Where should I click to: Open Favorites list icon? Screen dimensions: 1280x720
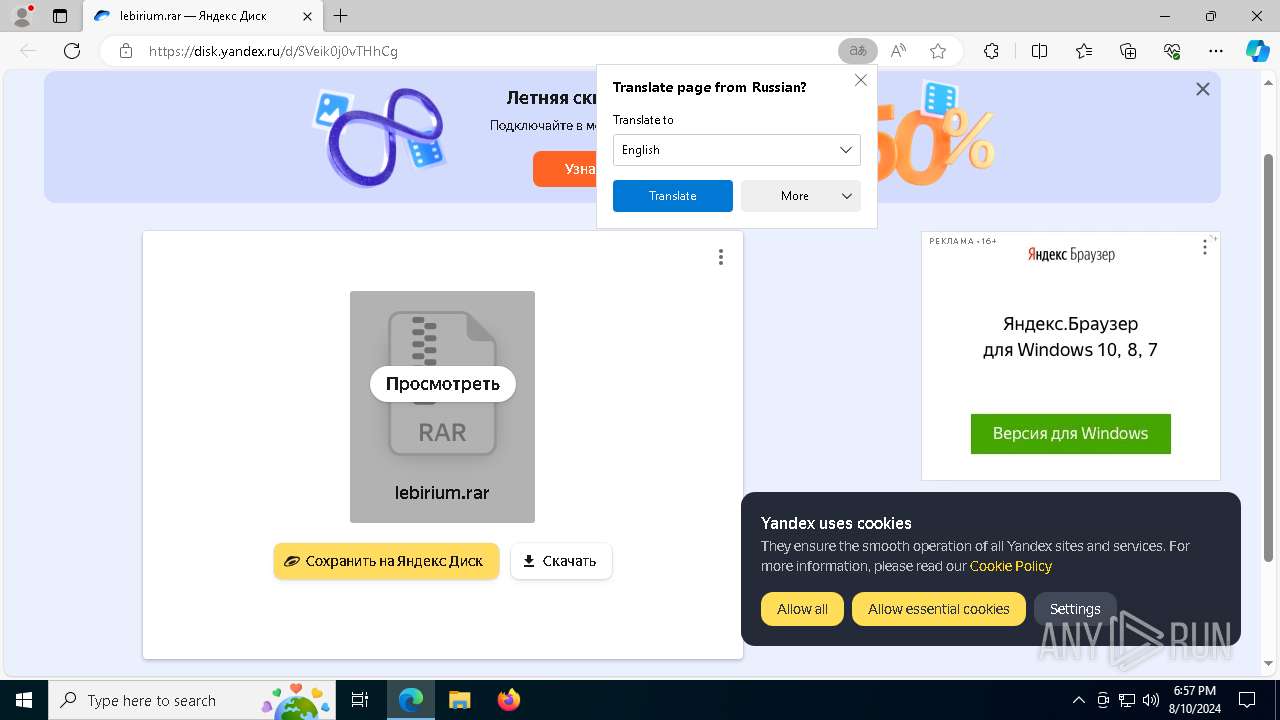click(x=1084, y=51)
